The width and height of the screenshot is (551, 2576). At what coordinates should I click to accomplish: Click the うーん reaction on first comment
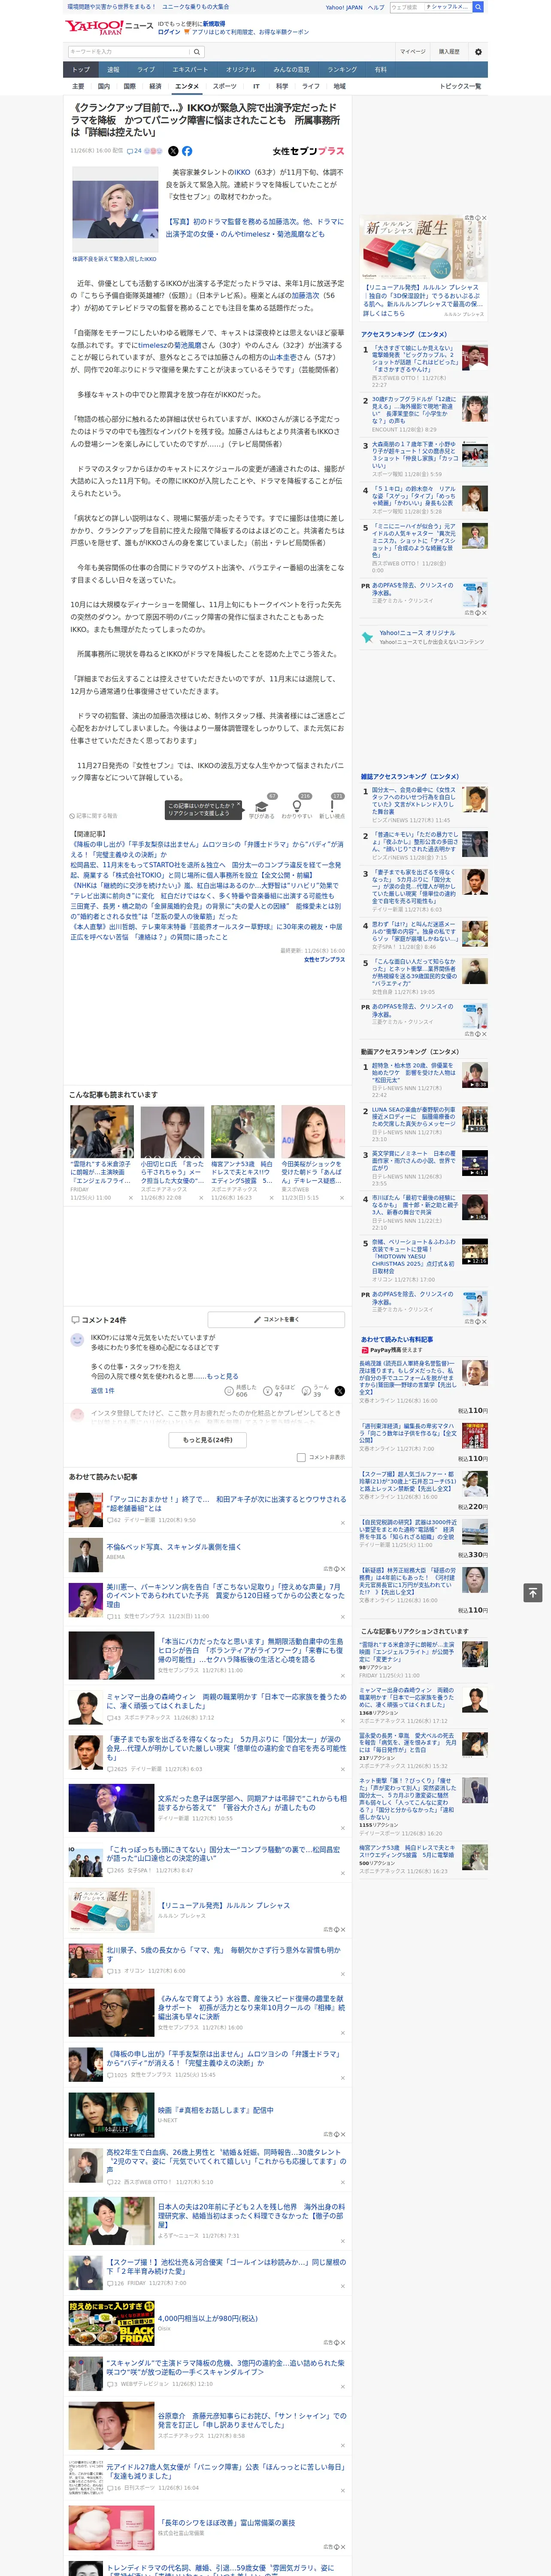[x=316, y=1391]
